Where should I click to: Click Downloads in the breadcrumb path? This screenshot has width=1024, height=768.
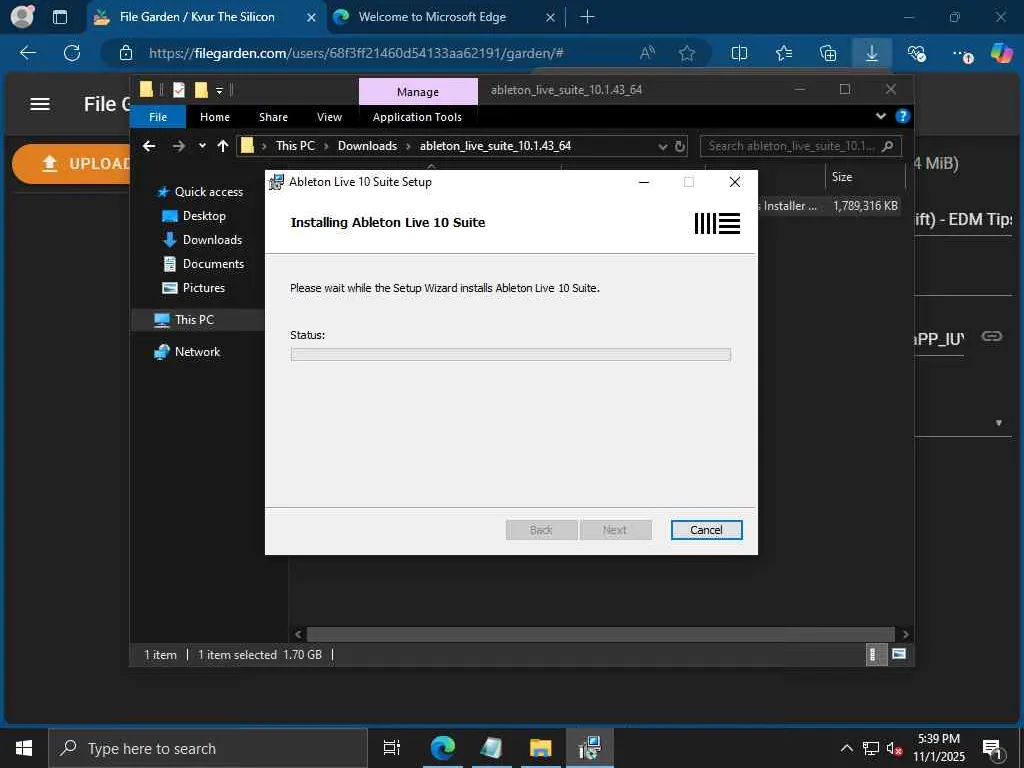pyautogui.click(x=367, y=146)
